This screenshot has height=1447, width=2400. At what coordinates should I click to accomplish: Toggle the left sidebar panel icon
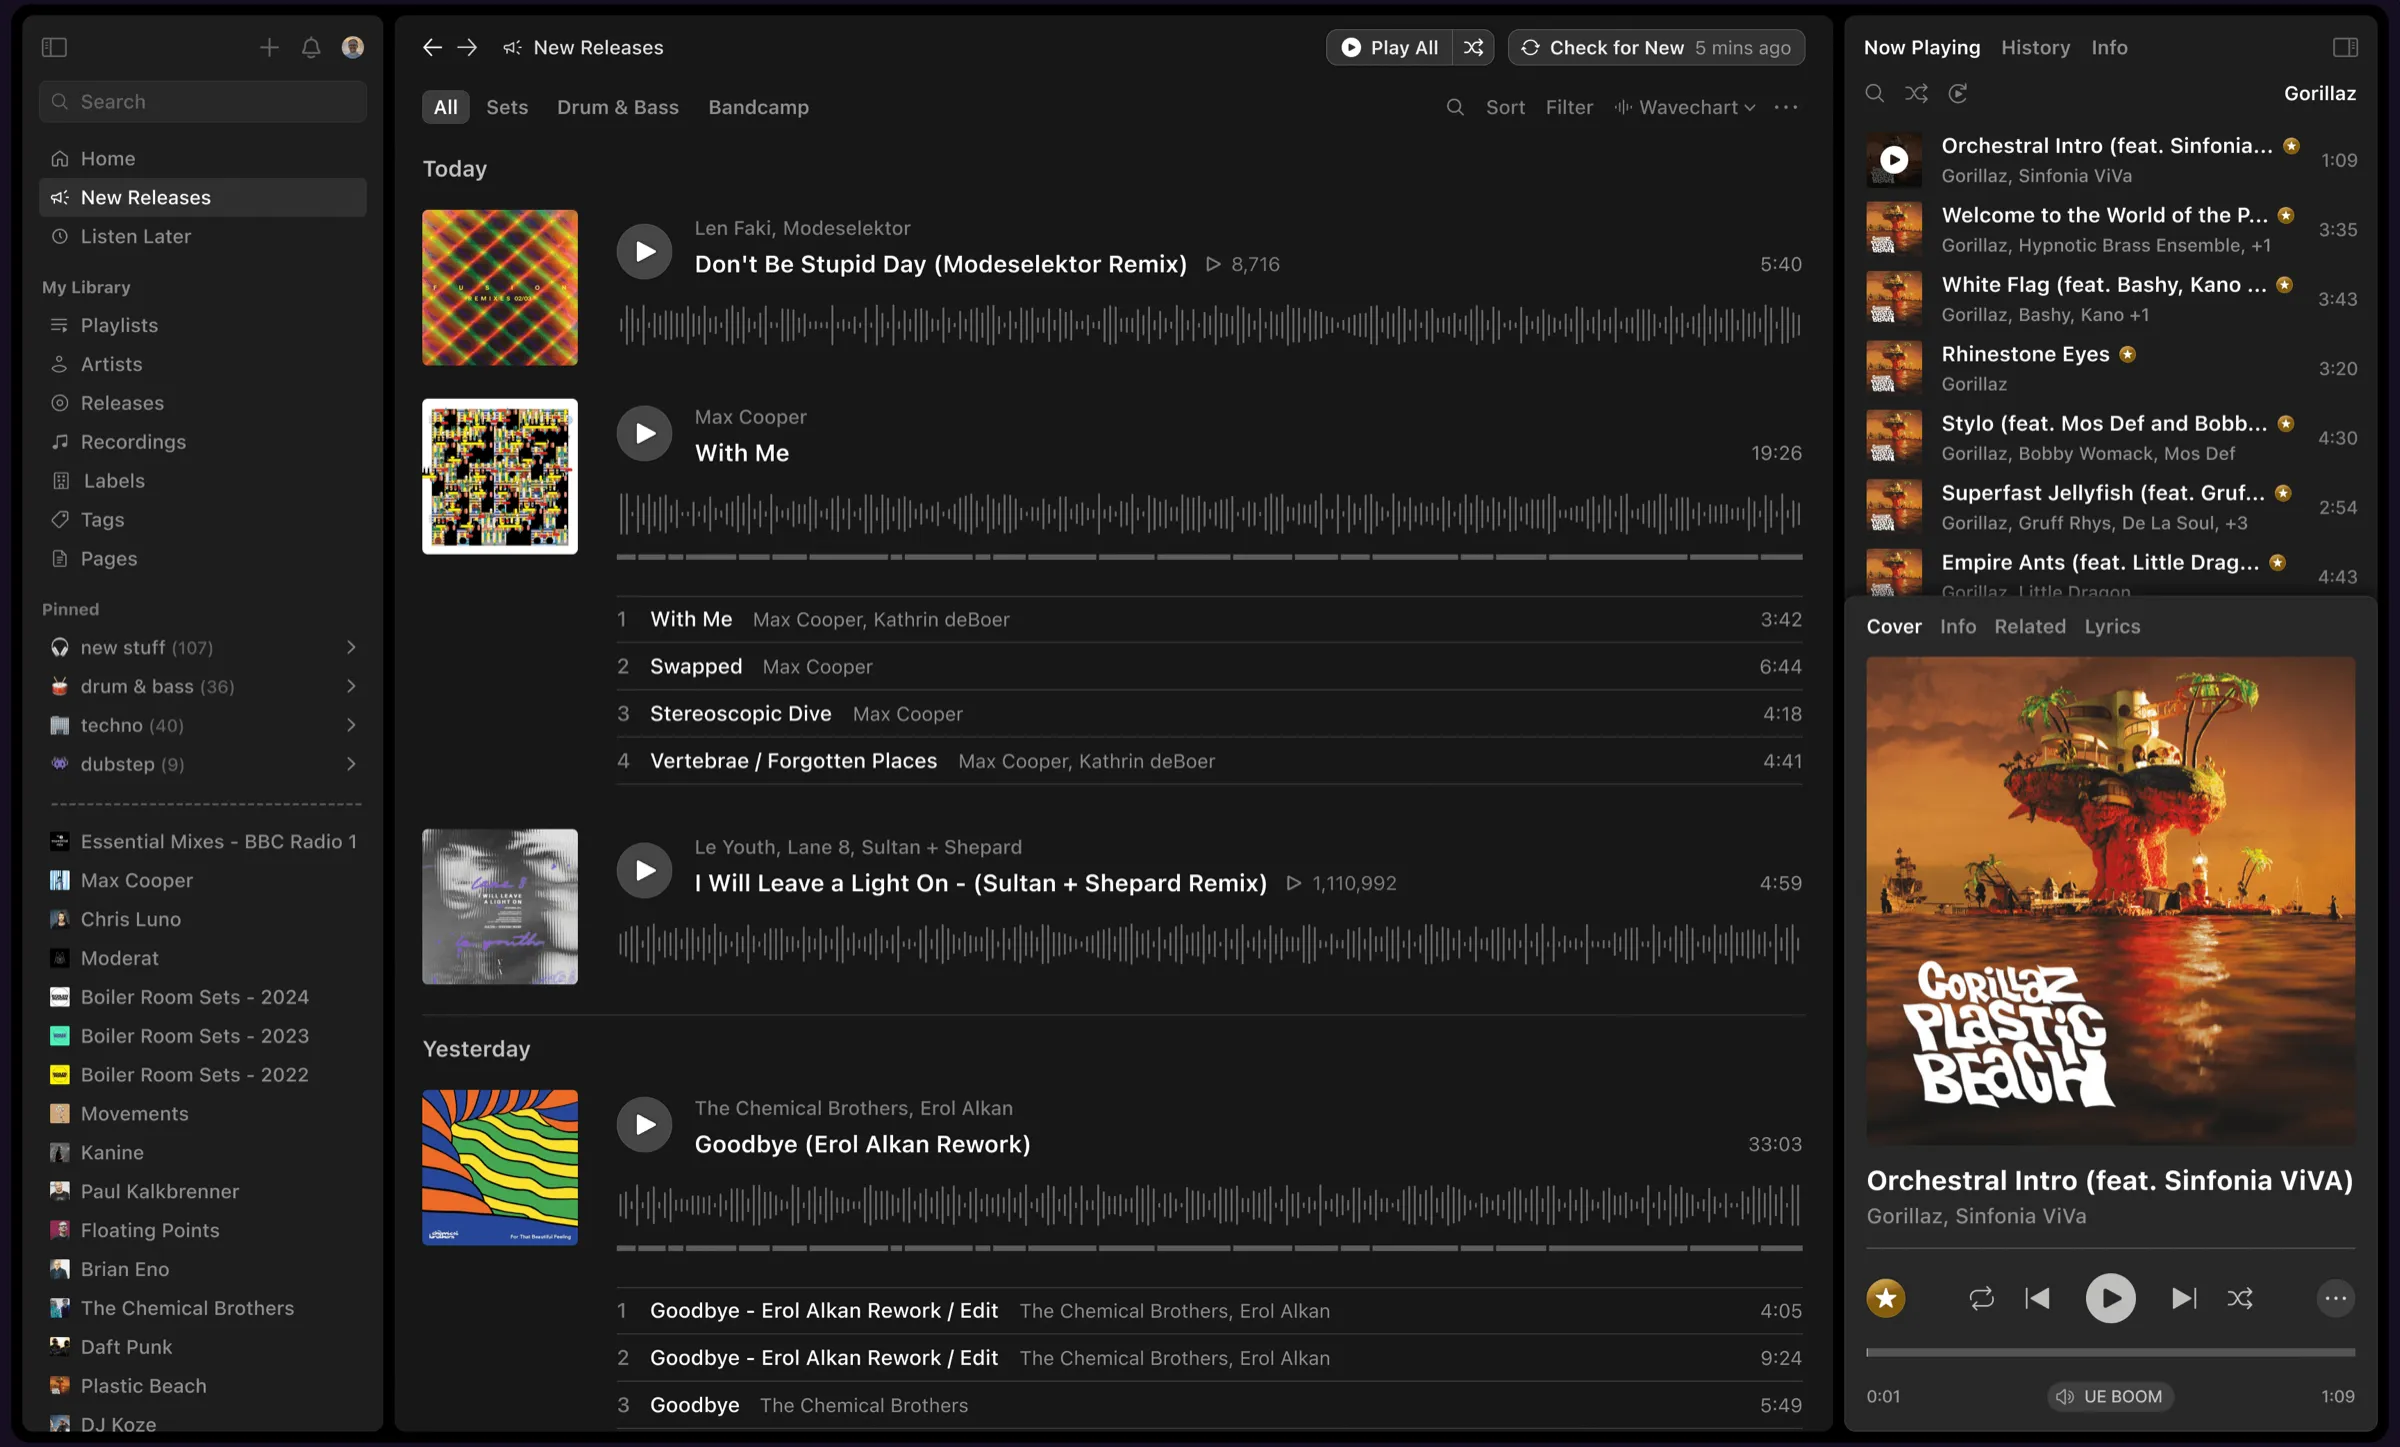point(54,47)
